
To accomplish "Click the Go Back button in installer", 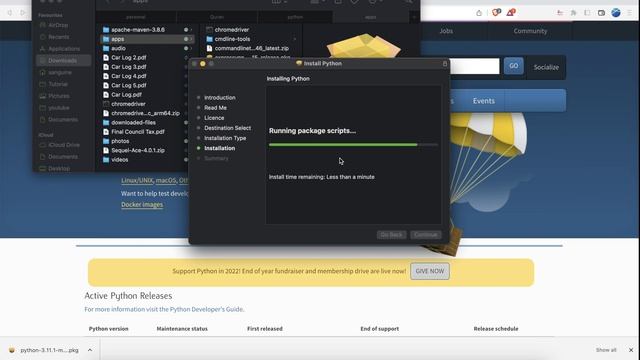I will click(391, 235).
